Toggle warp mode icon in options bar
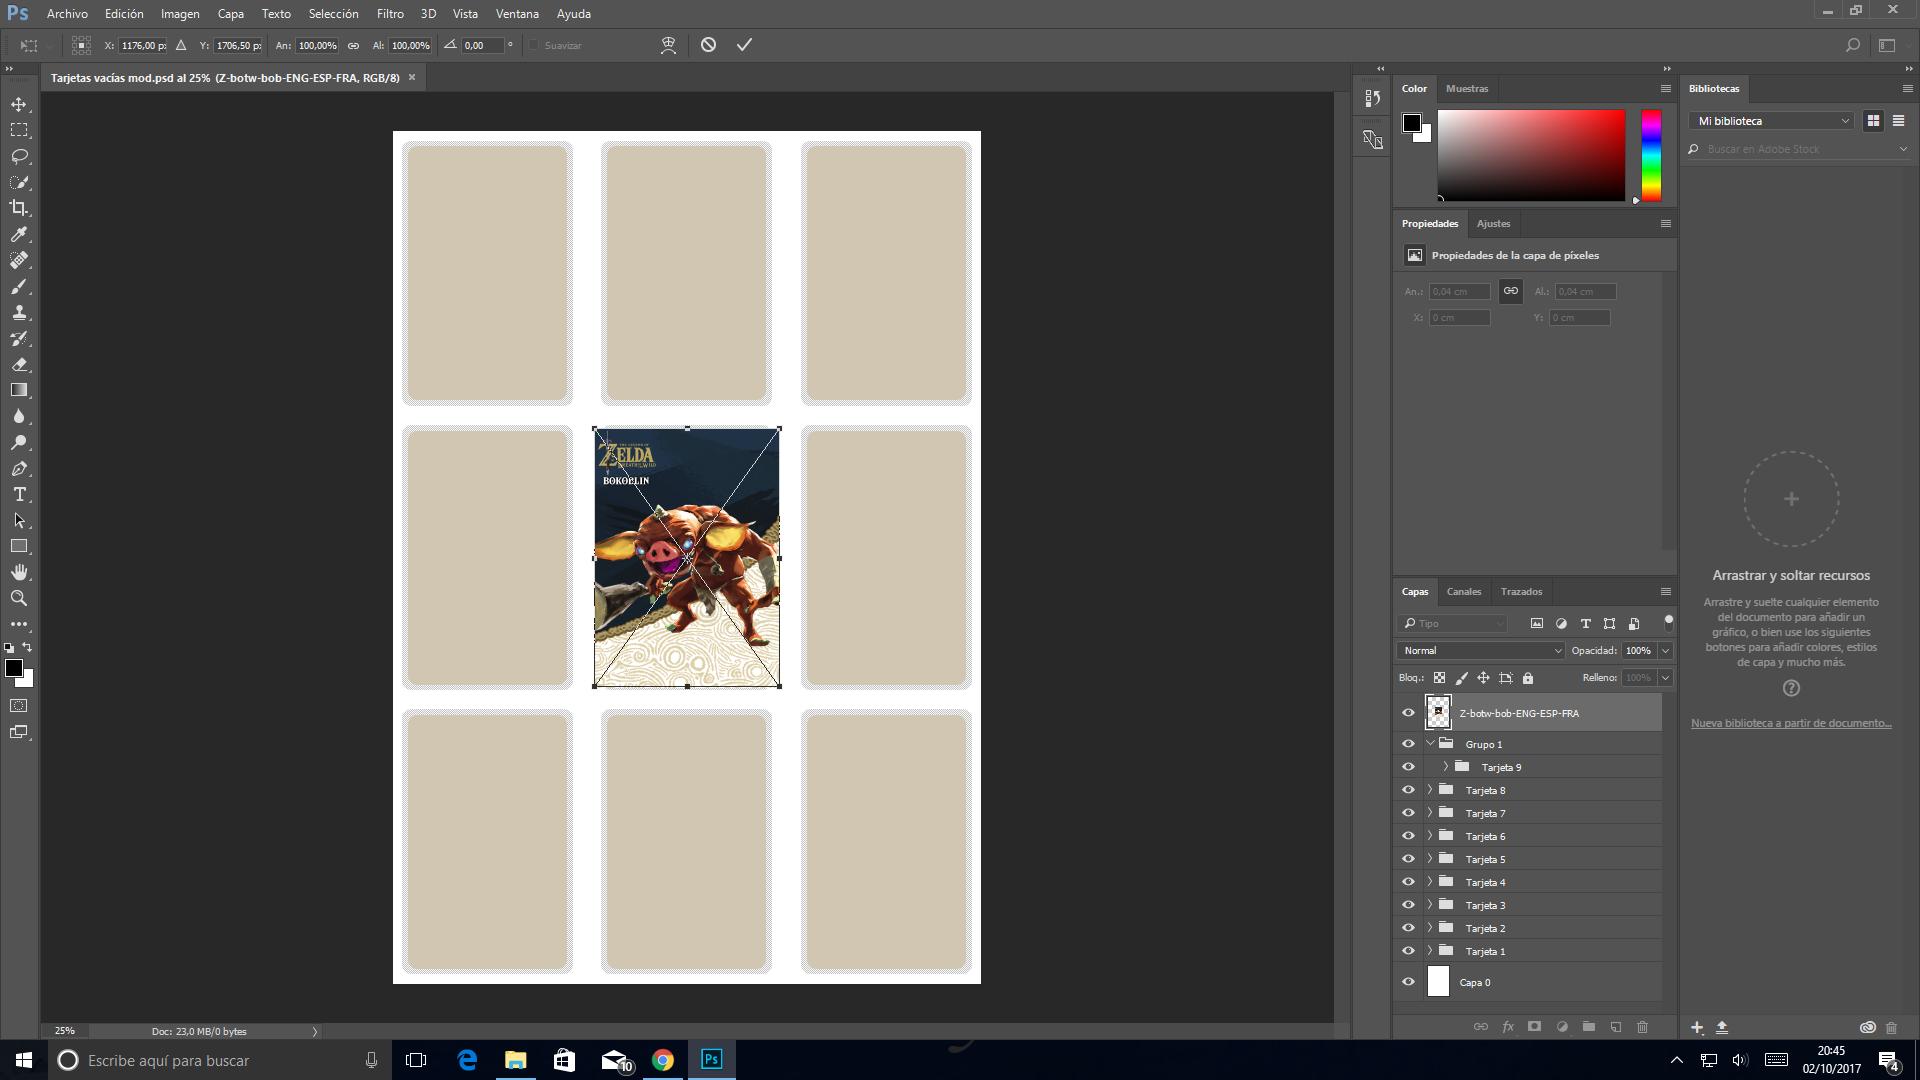This screenshot has height=1080, width=1920. (668, 45)
